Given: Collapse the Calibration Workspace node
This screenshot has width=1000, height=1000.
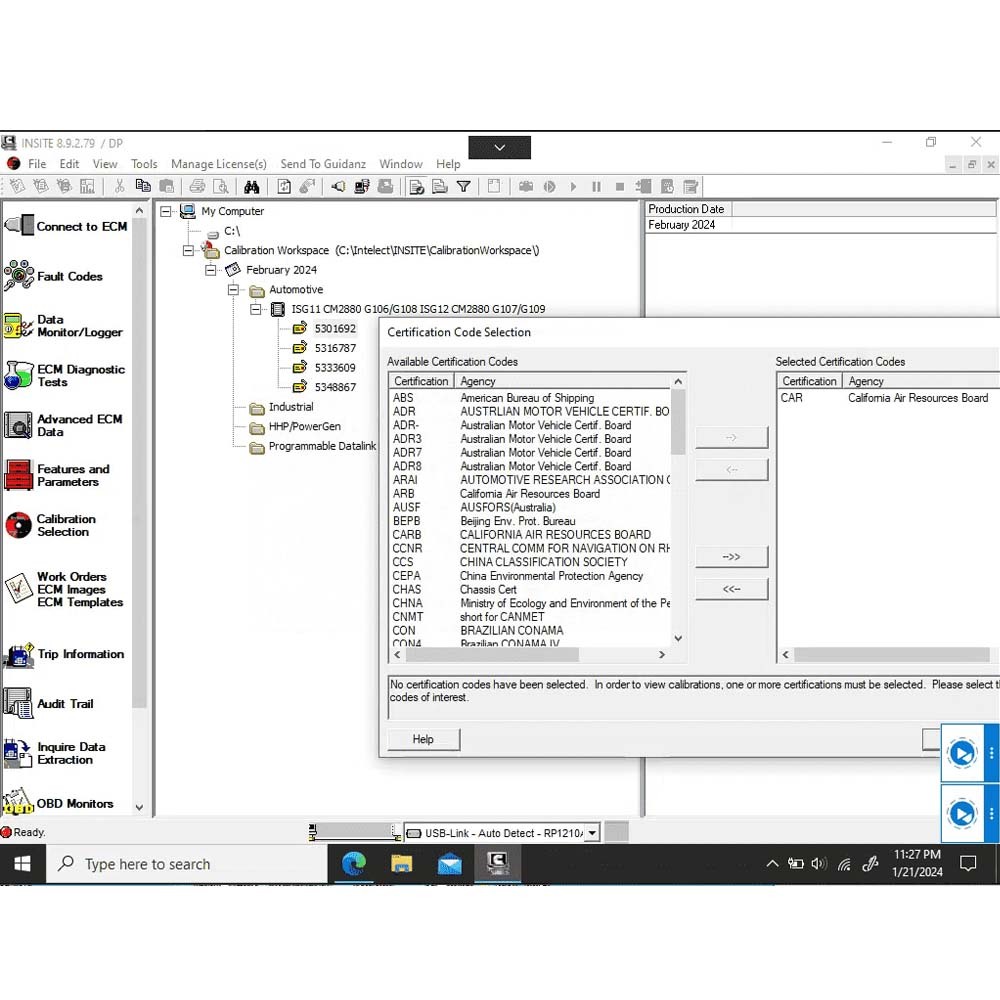Looking at the screenshot, I should [x=188, y=251].
